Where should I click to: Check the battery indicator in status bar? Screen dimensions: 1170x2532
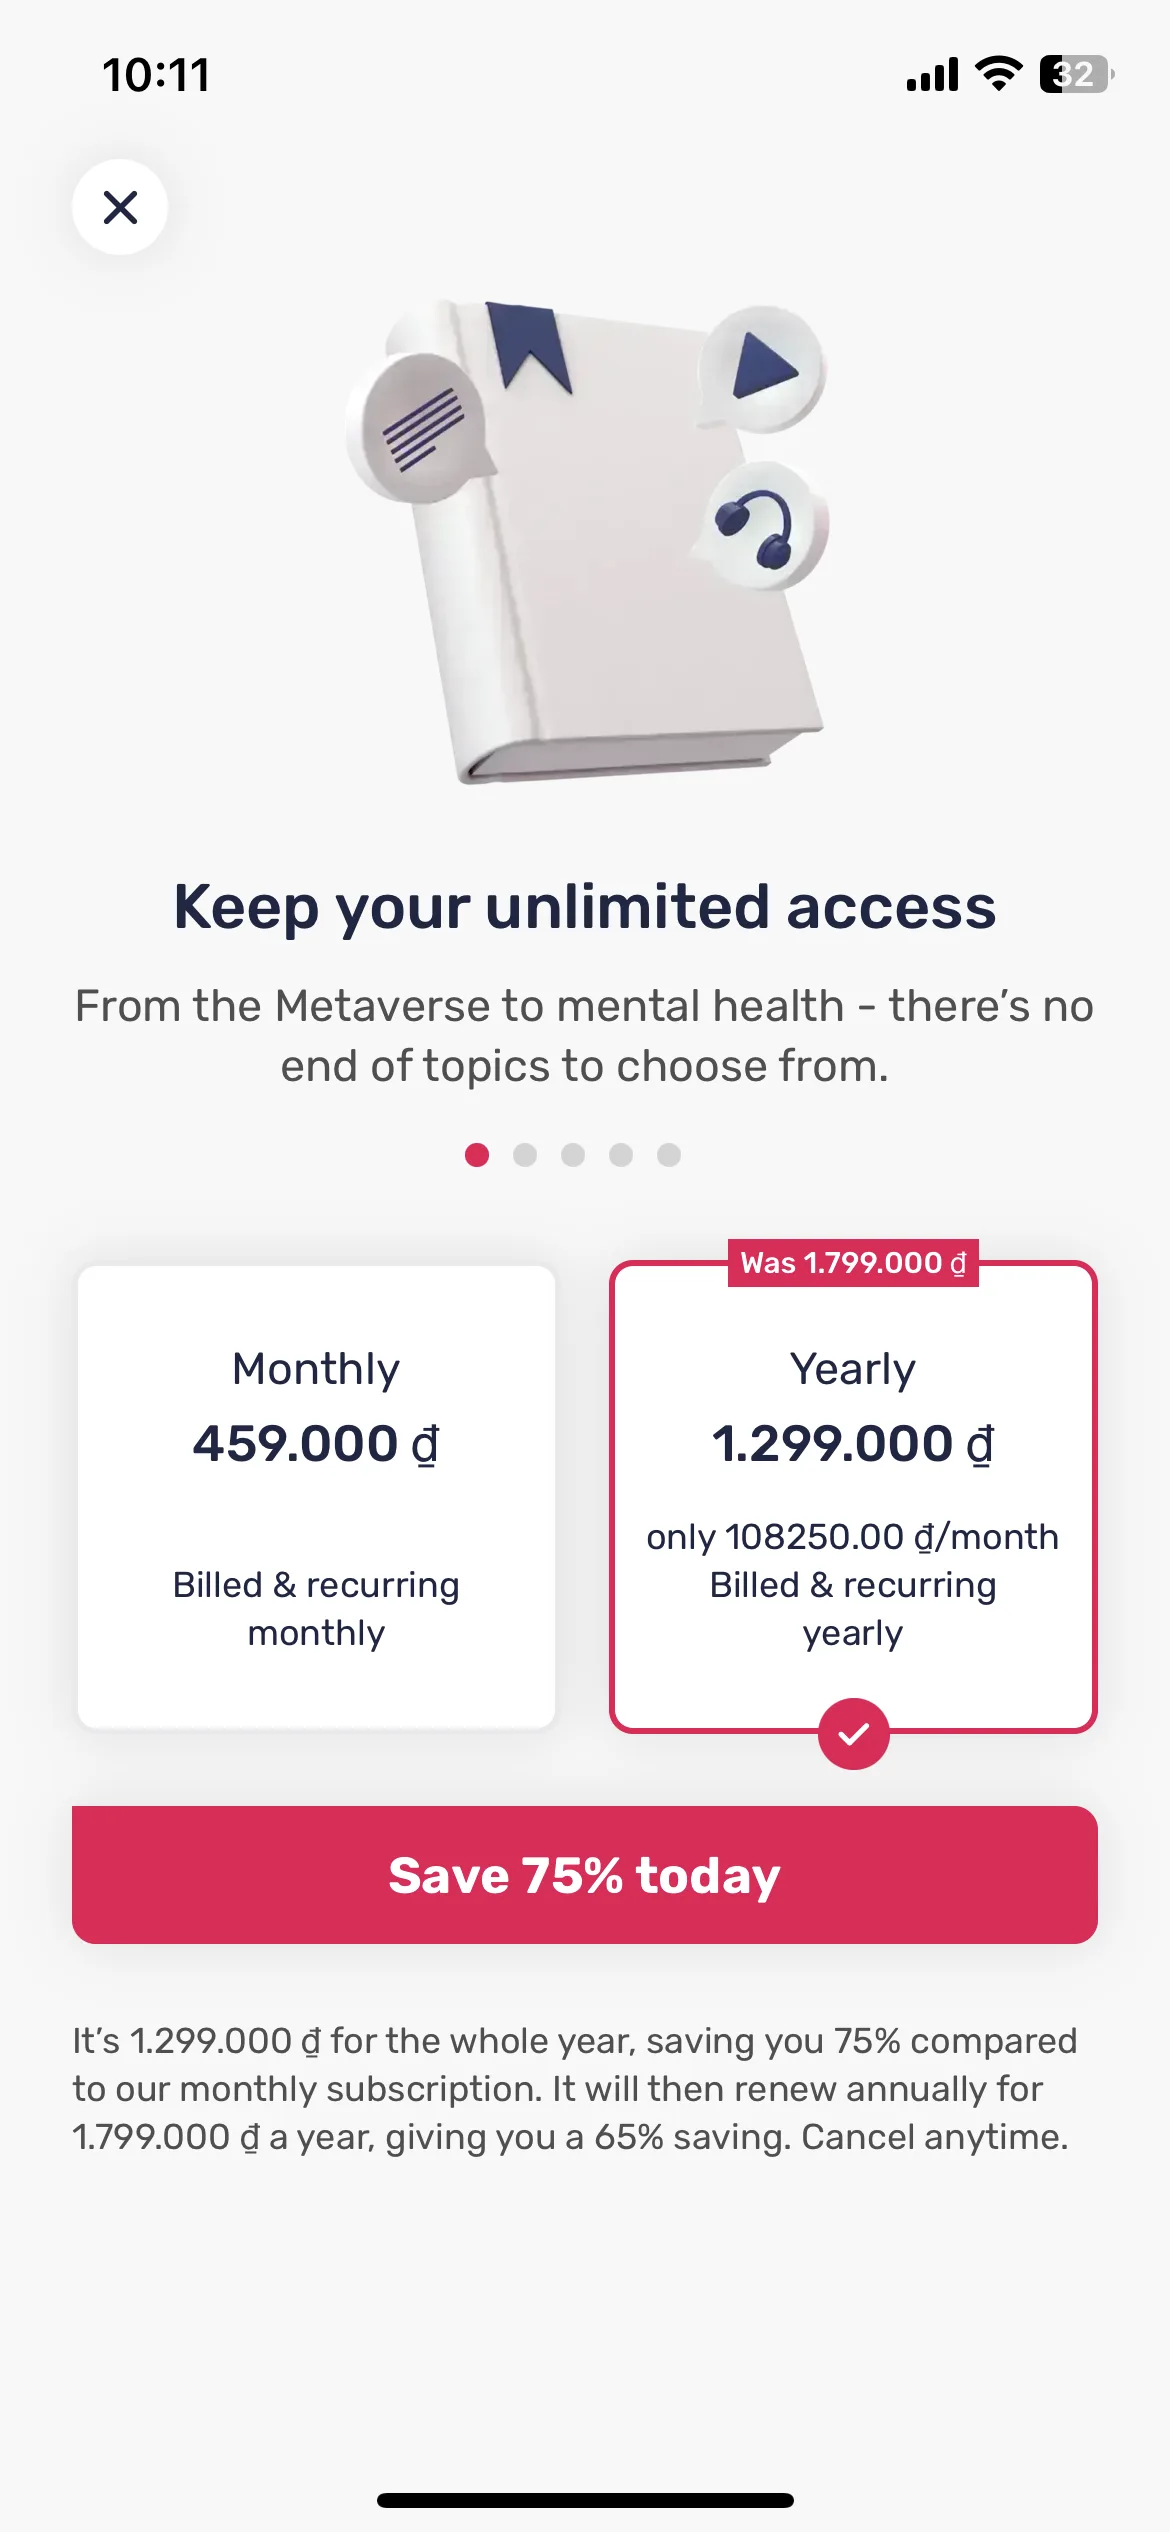[1077, 74]
